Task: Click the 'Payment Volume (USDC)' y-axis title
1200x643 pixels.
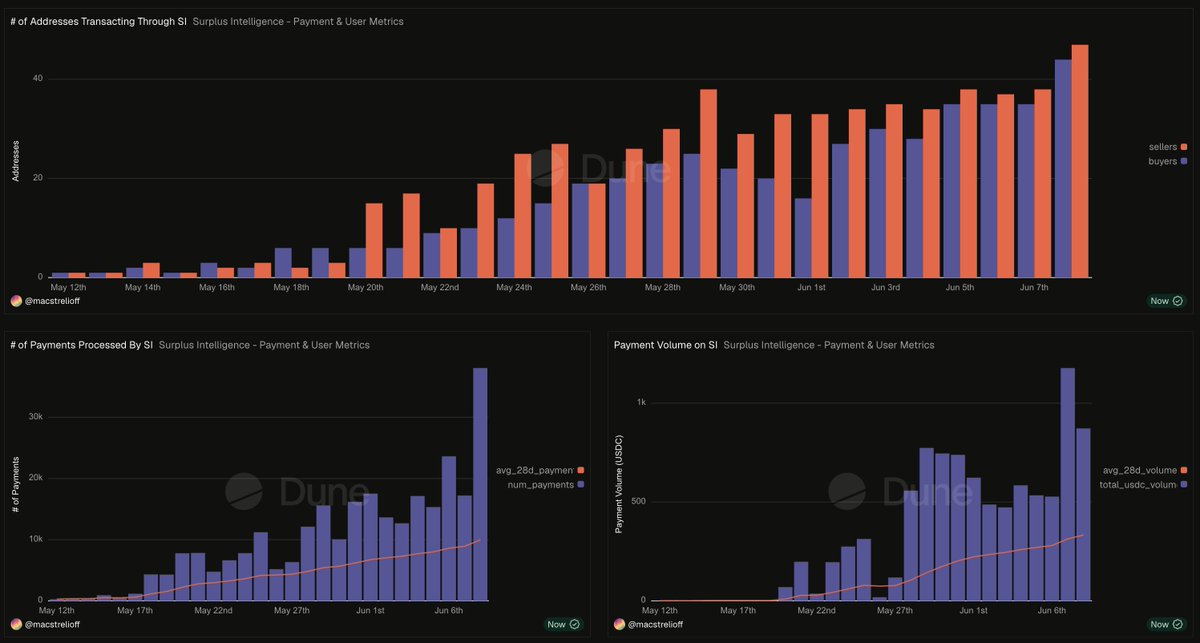Action: (x=619, y=484)
